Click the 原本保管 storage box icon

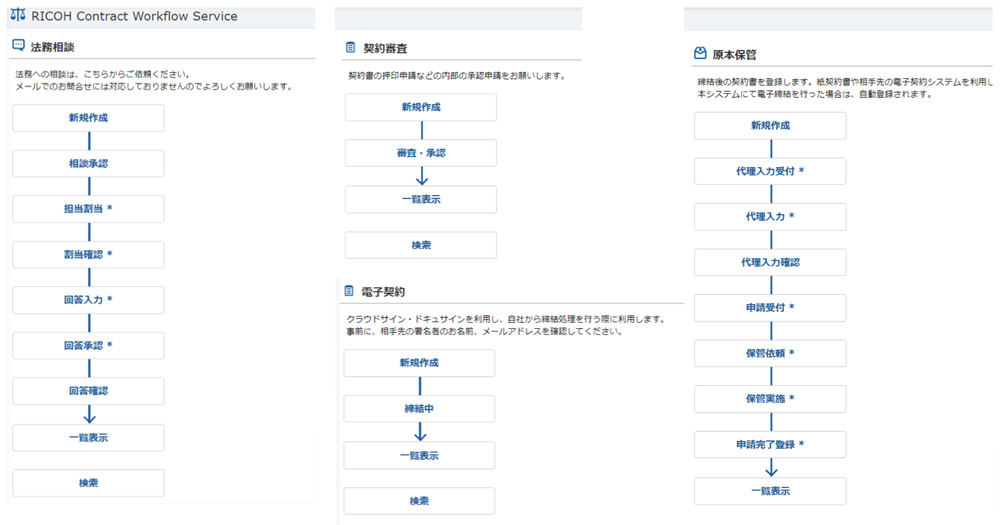699,54
